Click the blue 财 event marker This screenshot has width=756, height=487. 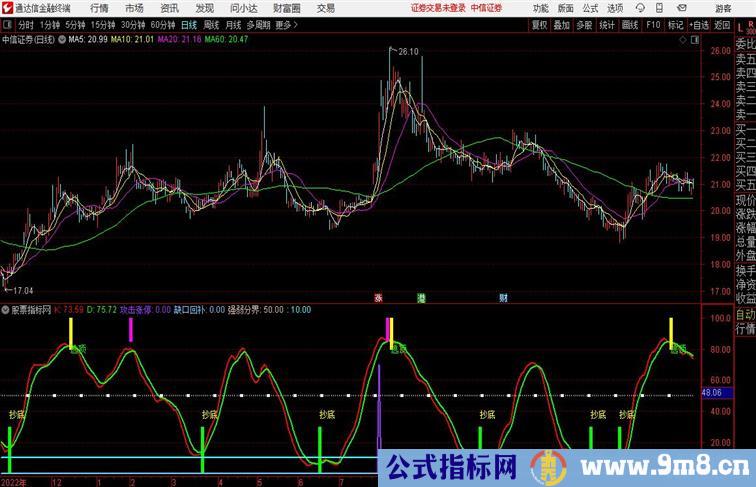[503, 298]
